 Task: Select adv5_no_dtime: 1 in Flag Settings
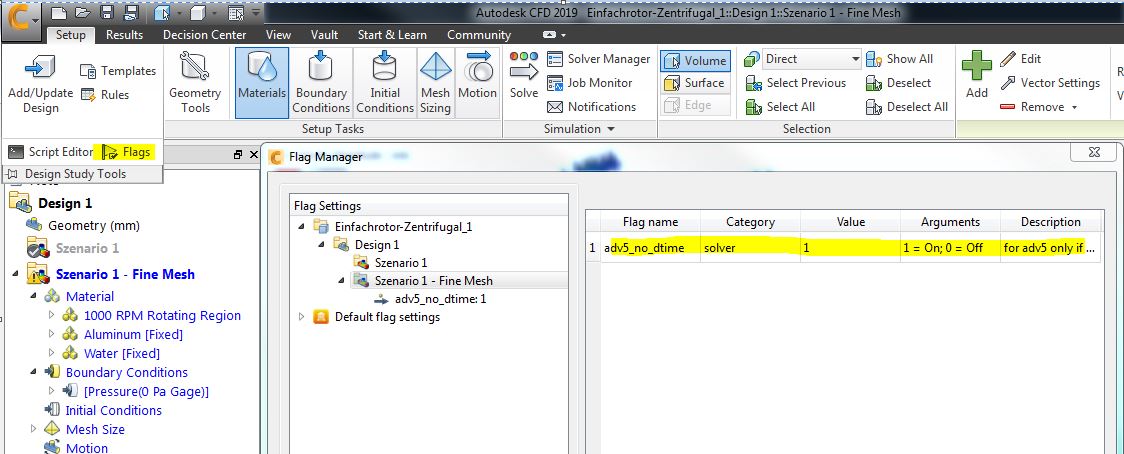tap(441, 298)
